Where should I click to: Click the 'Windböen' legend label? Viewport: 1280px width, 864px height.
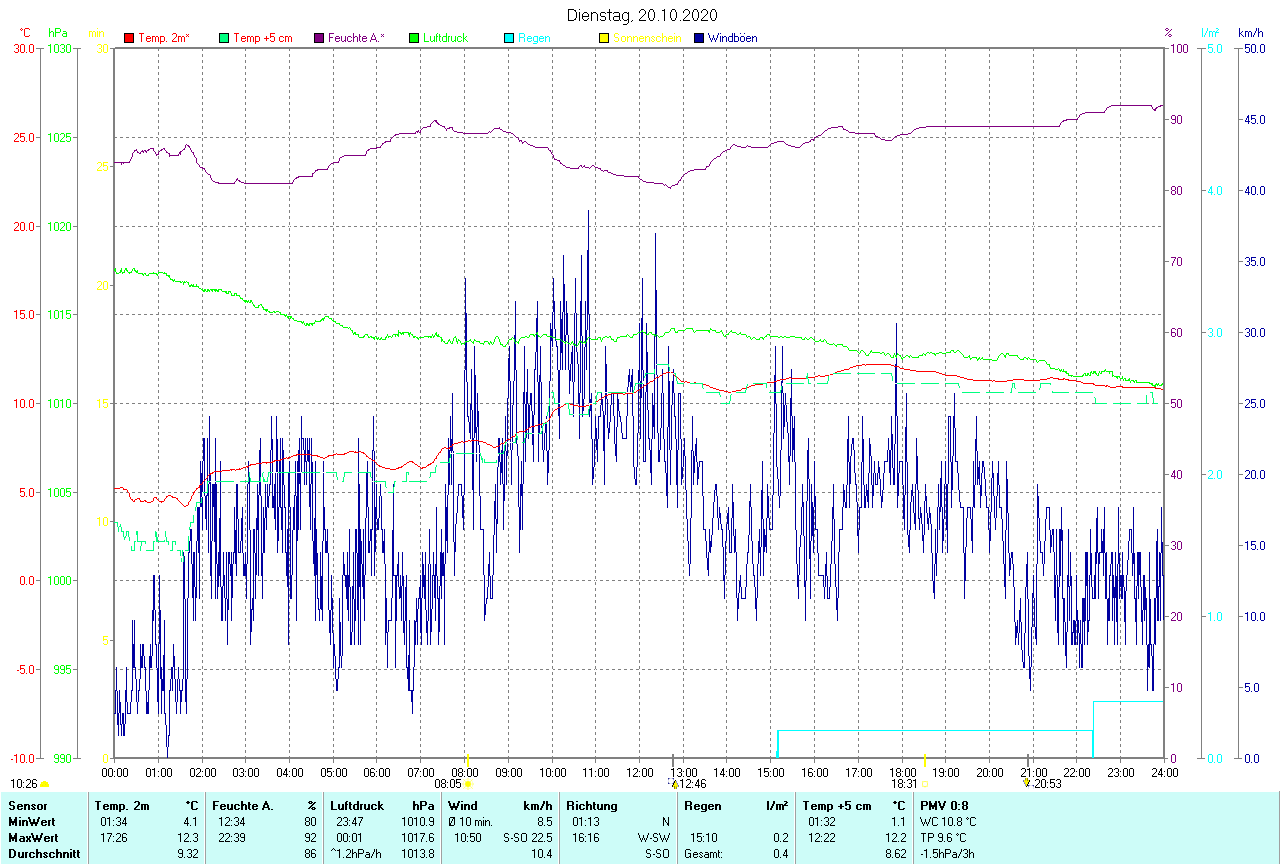coord(732,38)
